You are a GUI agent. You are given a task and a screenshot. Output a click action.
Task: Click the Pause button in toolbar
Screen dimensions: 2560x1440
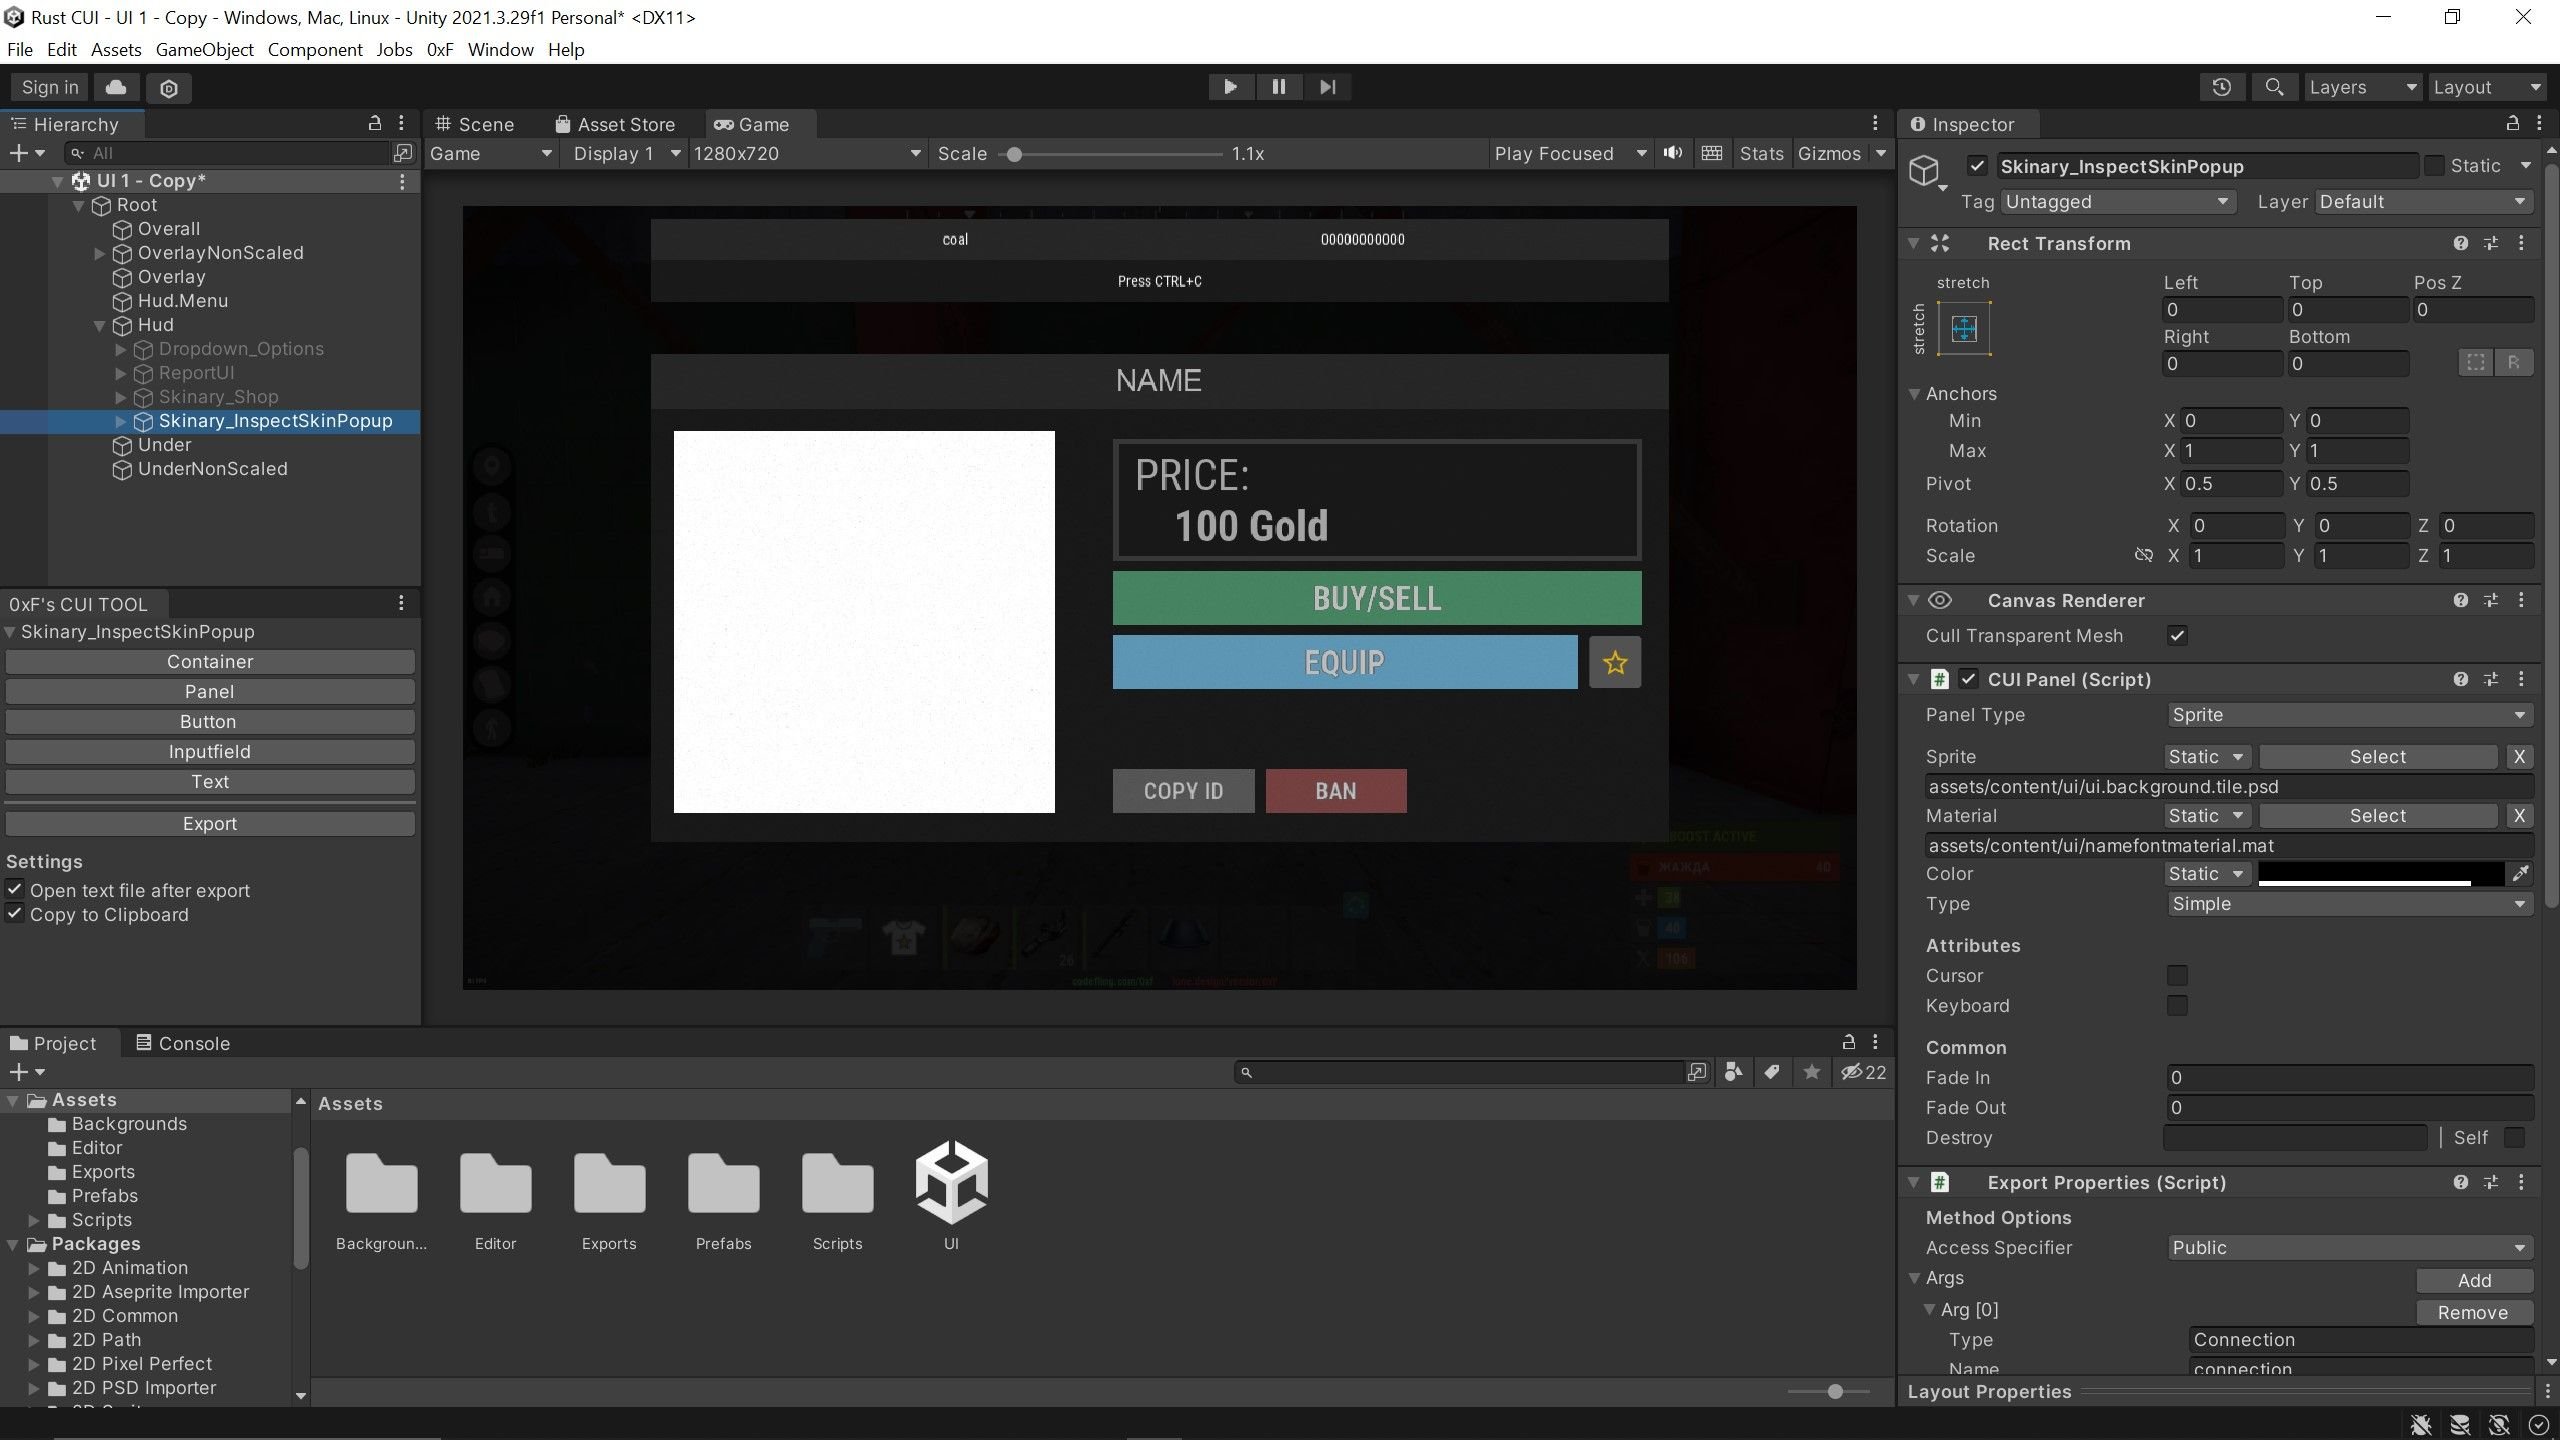point(1279,87)
